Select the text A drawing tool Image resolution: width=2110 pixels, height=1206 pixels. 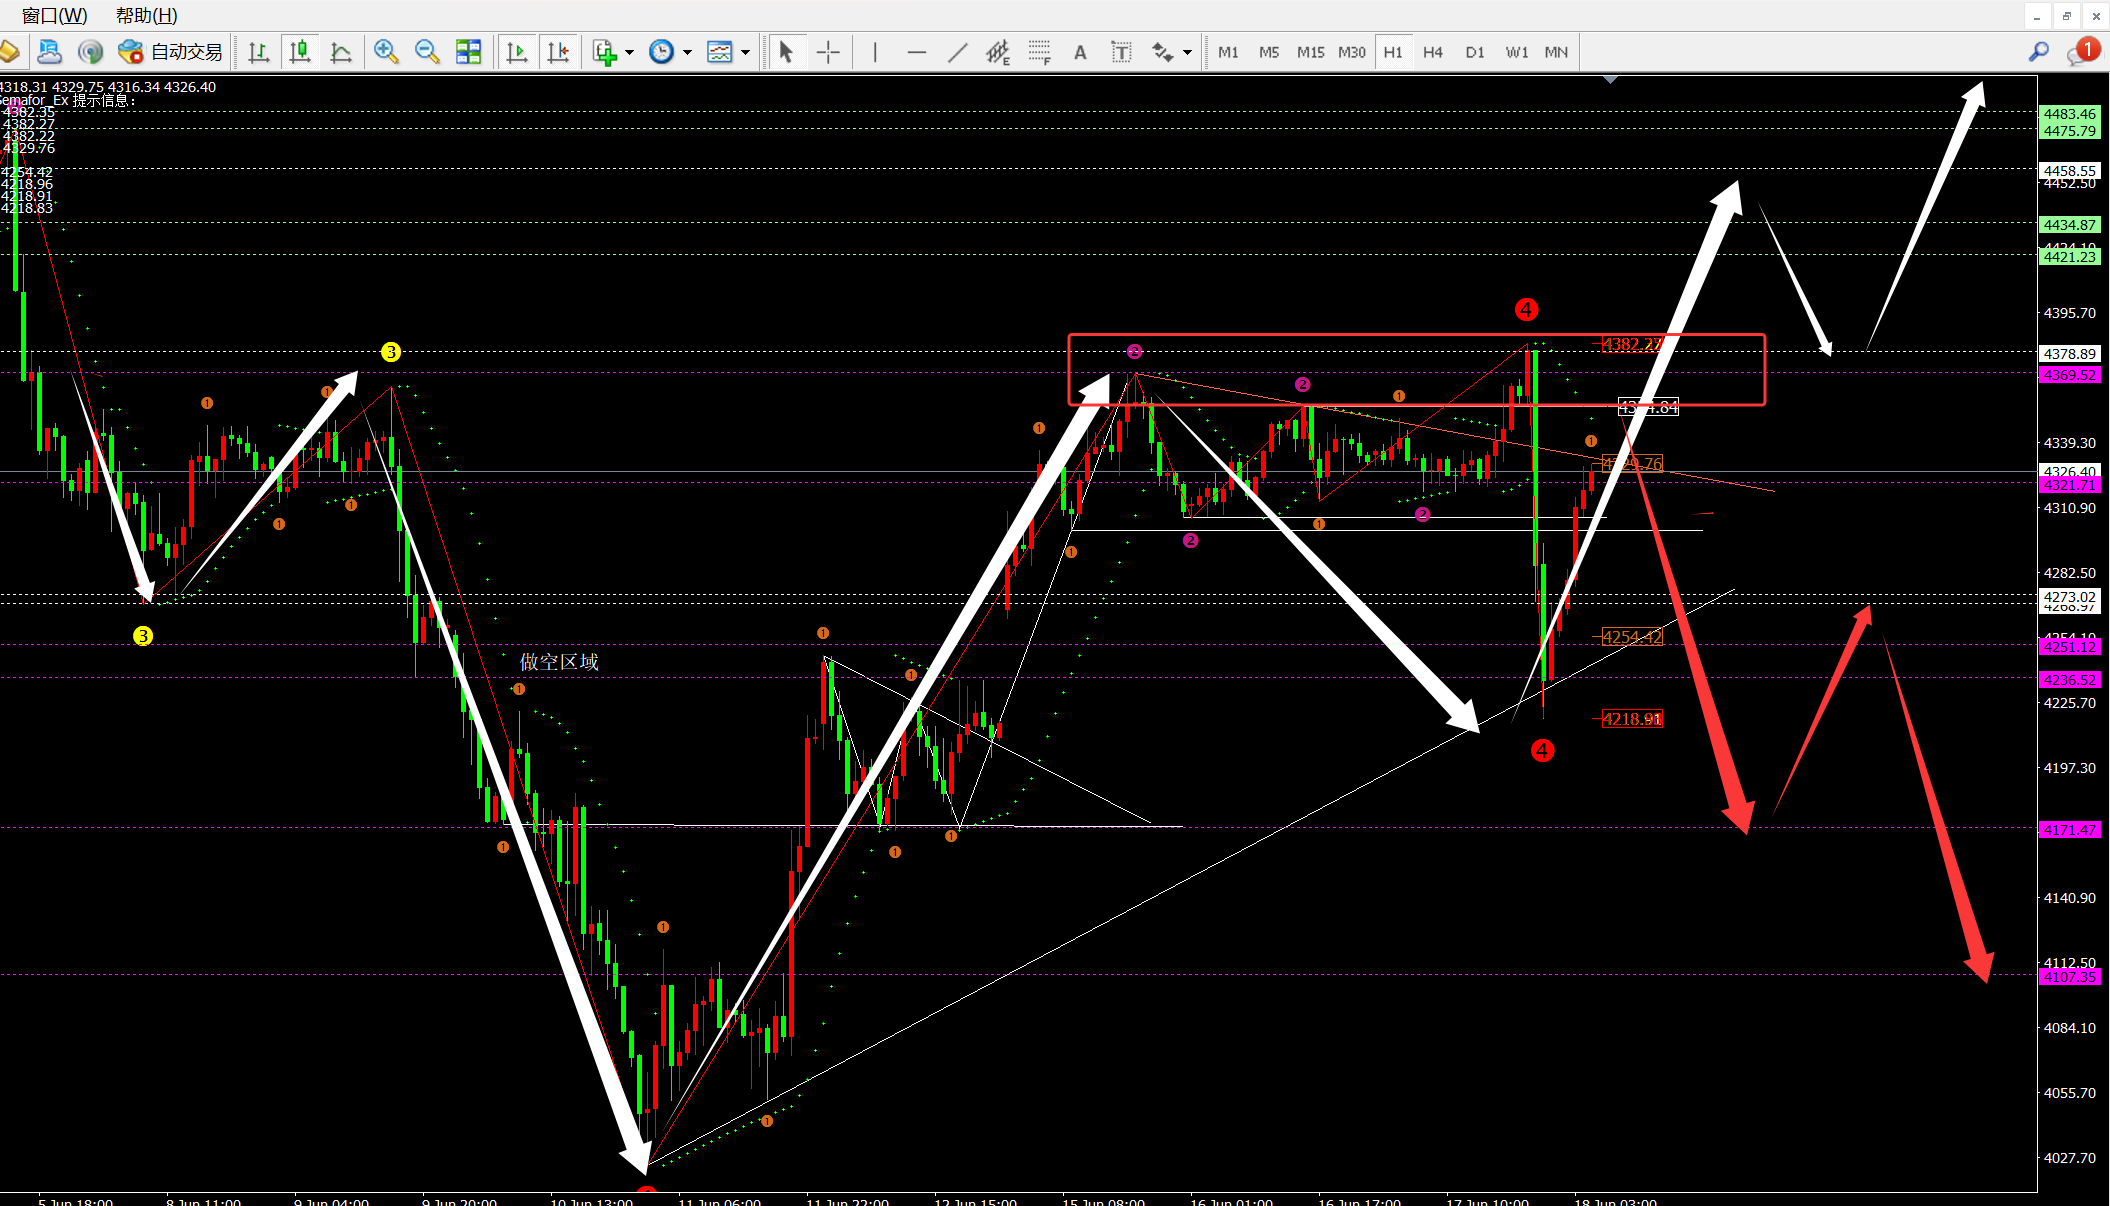point(1080,52)
